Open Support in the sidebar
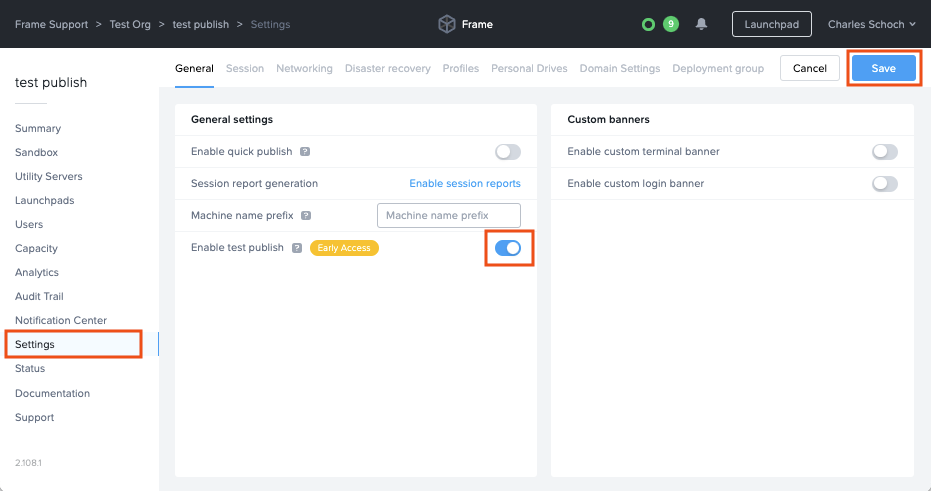Viewport: 931px width, 491px height. 34,417
